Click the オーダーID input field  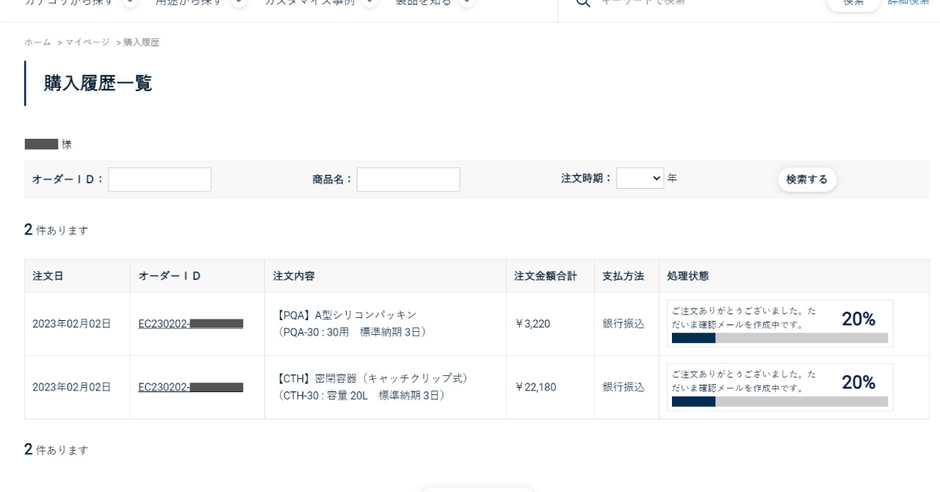point(159,180)
